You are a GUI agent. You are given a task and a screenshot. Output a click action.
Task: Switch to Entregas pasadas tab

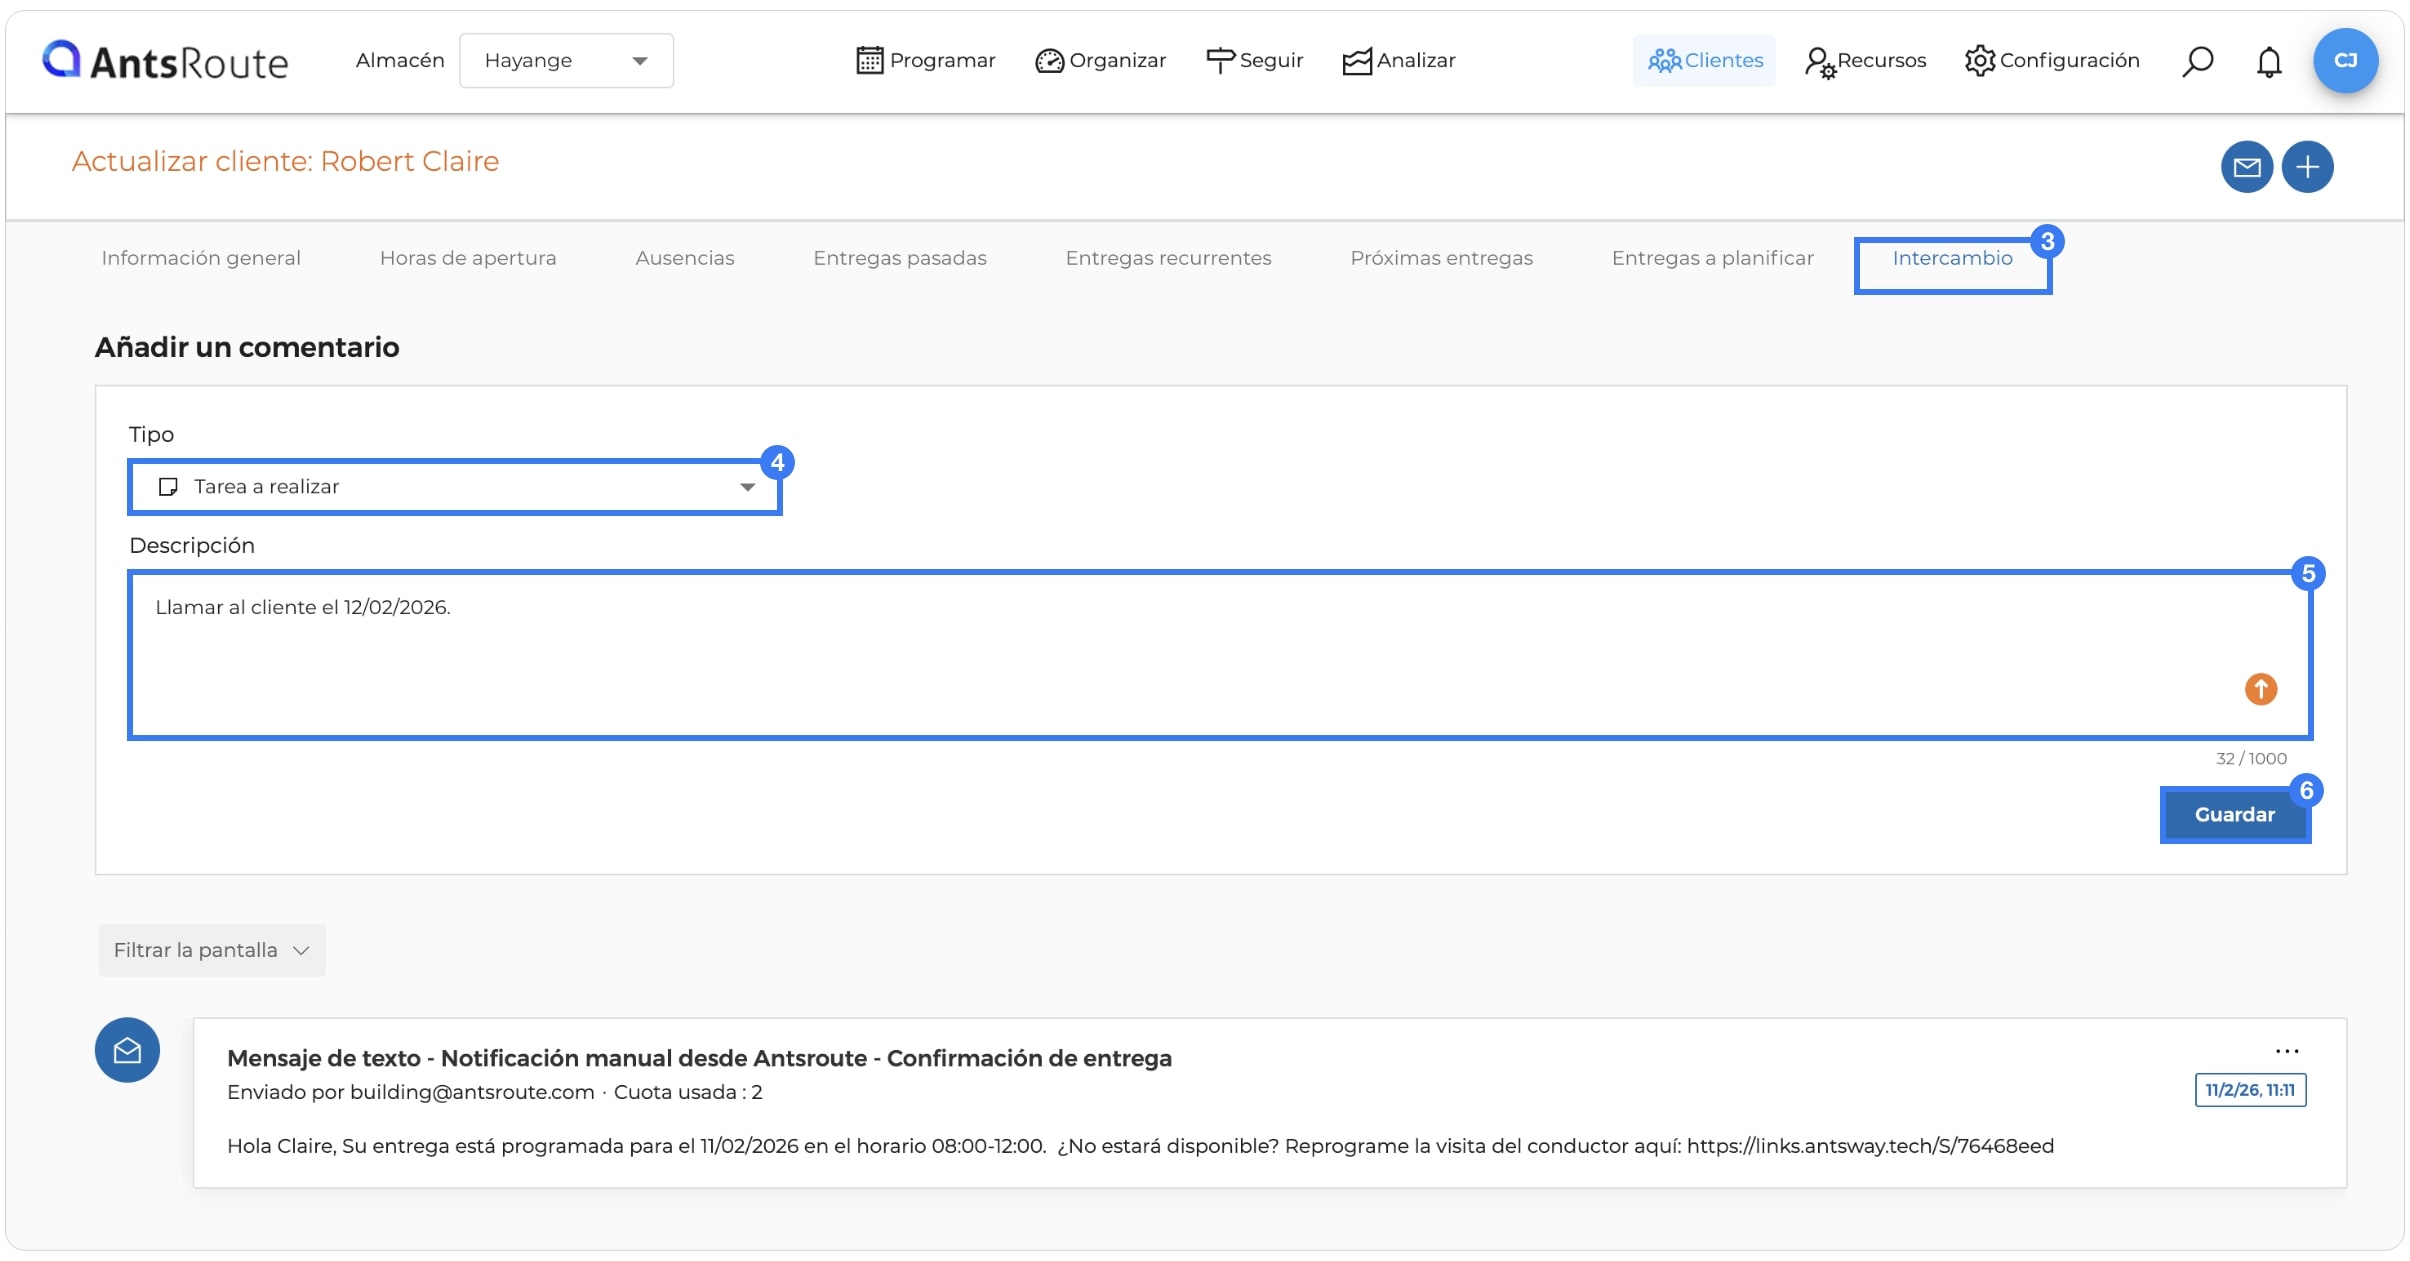[x=900, y=258]
